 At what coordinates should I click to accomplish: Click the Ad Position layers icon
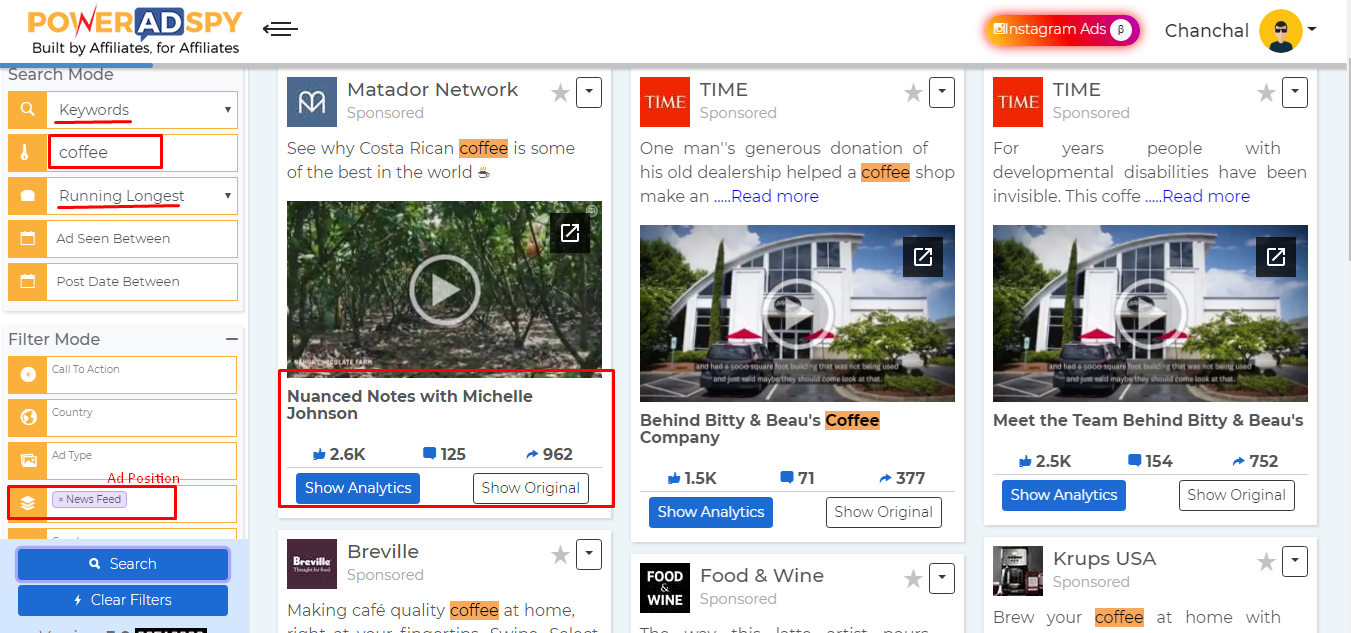(x=28, y=503)
